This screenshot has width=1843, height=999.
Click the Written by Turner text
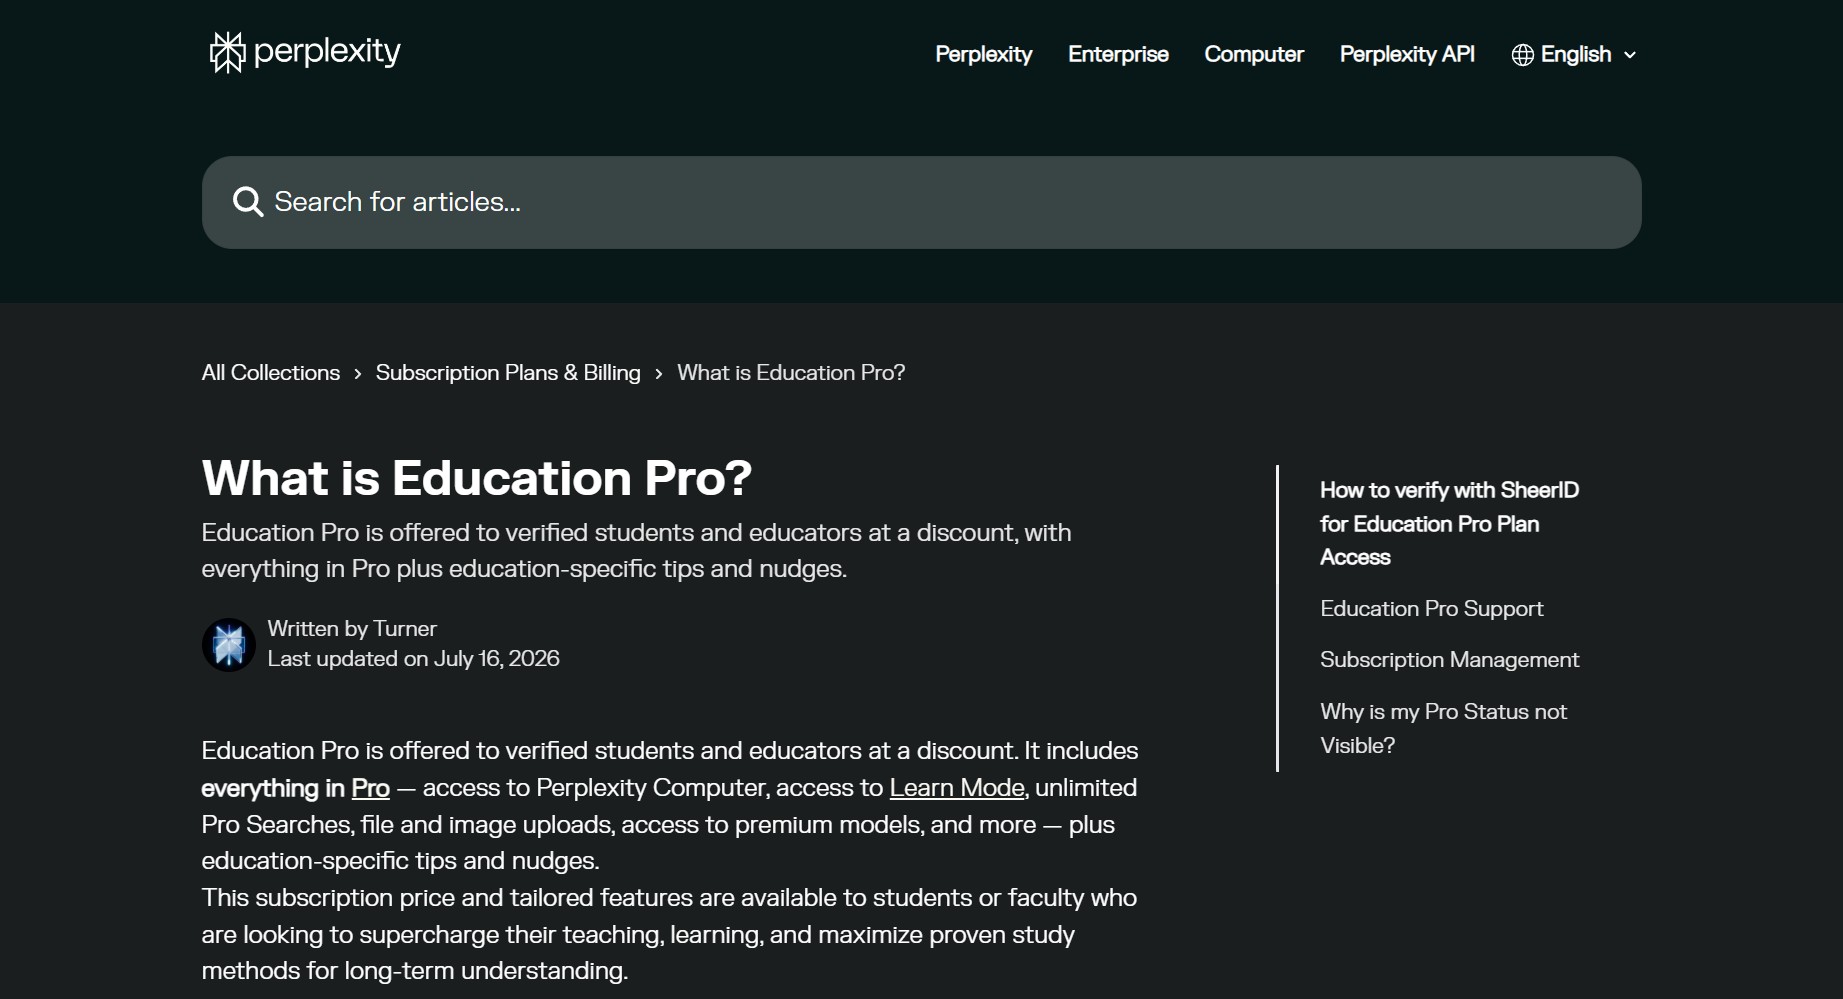click(352, 629)
